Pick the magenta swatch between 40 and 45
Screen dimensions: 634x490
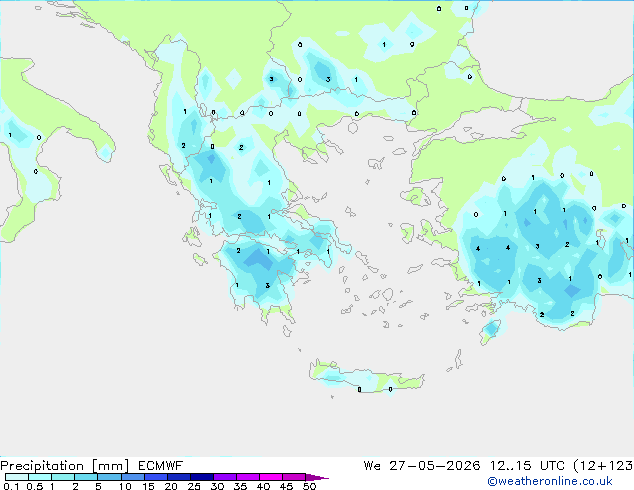pyautogui.click(x=271, y=477)
